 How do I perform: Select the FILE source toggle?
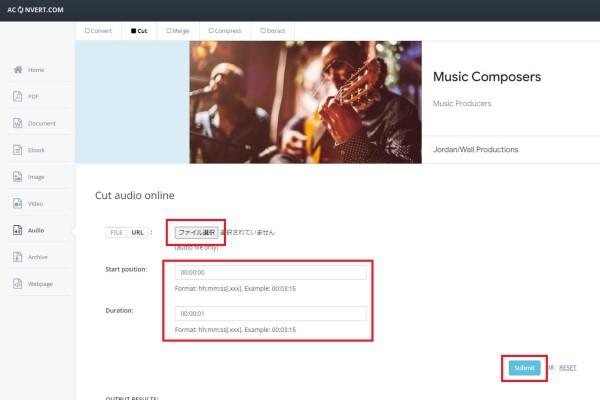pos(116,232)
